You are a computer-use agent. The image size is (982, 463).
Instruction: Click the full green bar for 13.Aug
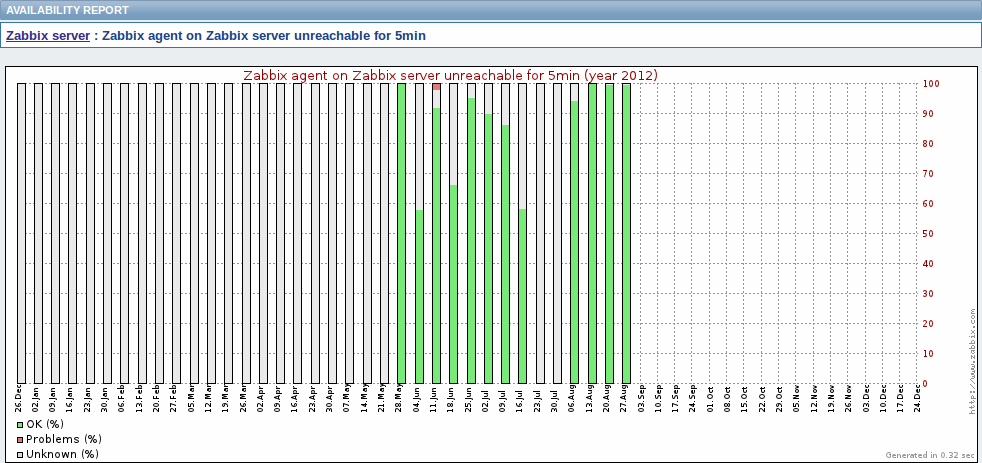click(592, 233)
